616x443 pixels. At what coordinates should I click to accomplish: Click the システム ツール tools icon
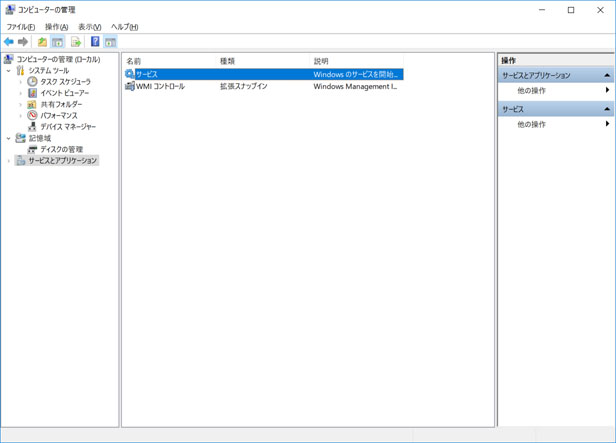pos(20,70)
